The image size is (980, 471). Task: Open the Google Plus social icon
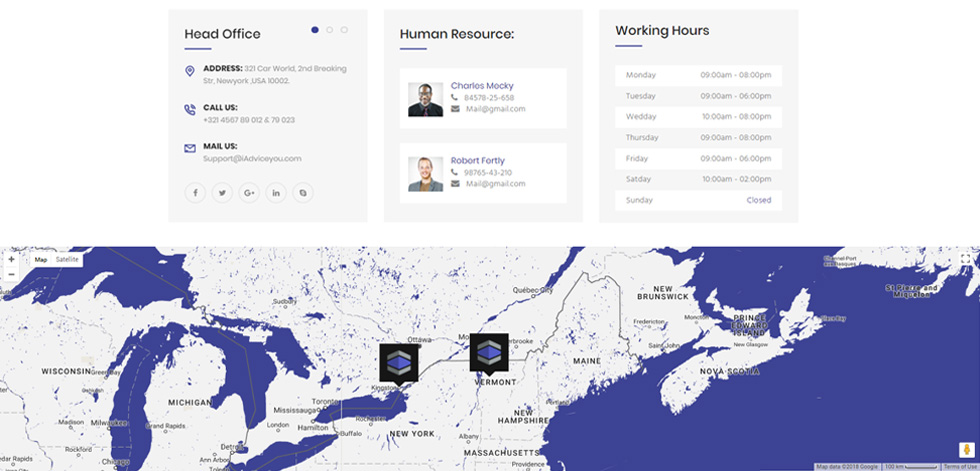249,193
